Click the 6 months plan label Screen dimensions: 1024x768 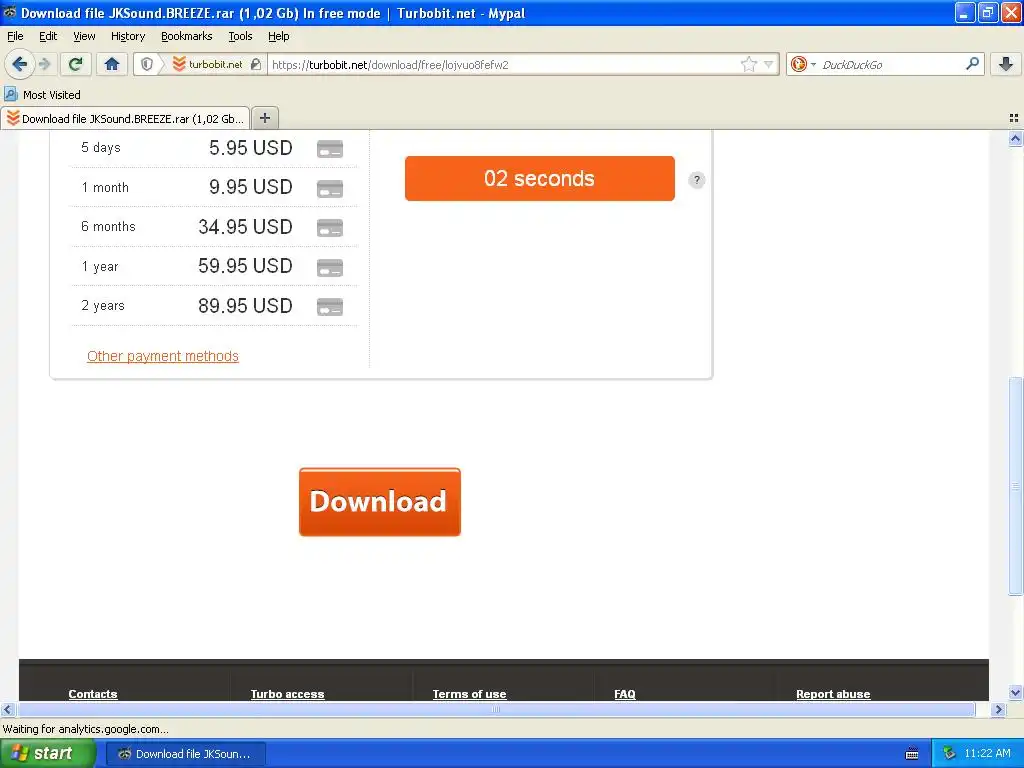tap(108, 227)
